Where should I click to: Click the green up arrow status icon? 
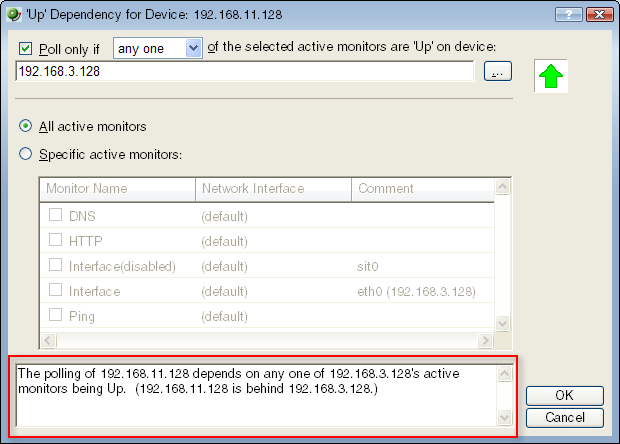[x=551, y=76]
